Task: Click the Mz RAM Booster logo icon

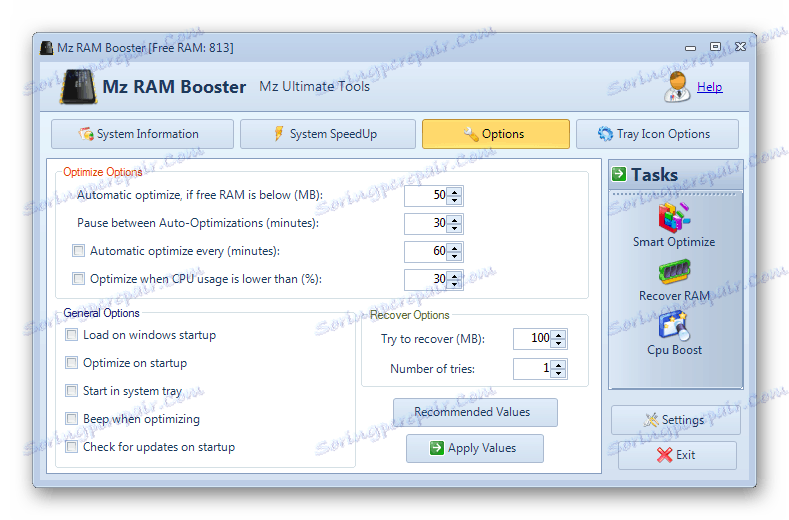Action: click(78, 87)
